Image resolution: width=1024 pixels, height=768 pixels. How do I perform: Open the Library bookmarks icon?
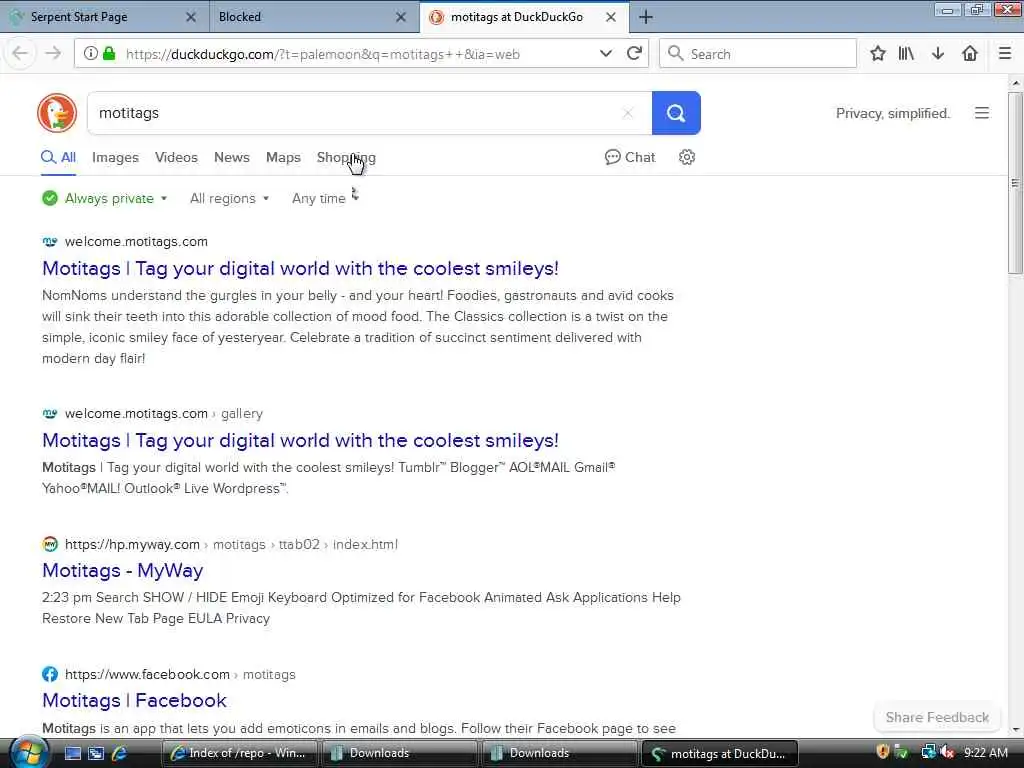906,54
